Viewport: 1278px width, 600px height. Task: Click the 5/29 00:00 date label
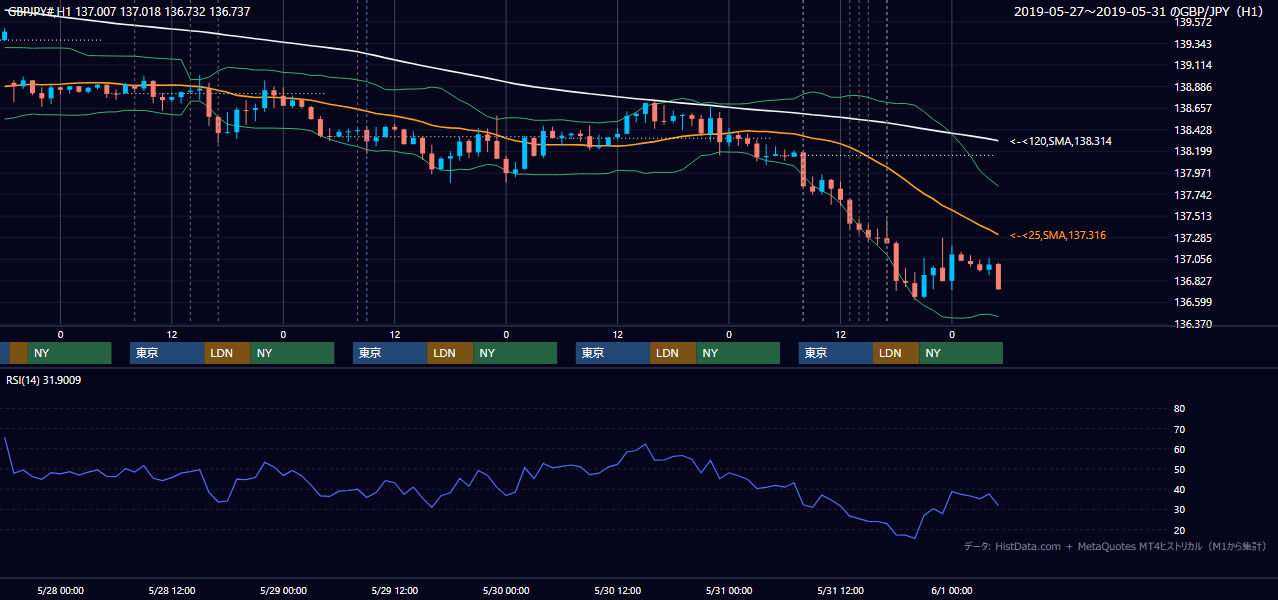tap(283, 590)
